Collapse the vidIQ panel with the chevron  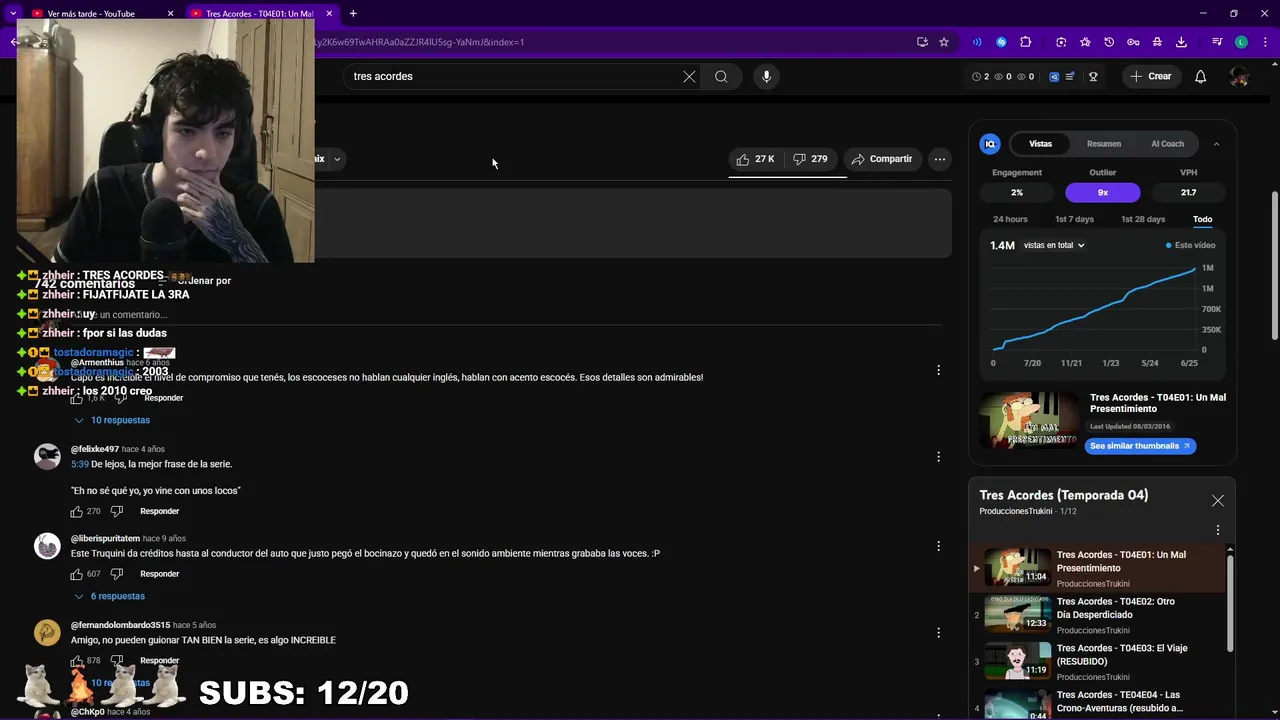(x=1216, y=144)
